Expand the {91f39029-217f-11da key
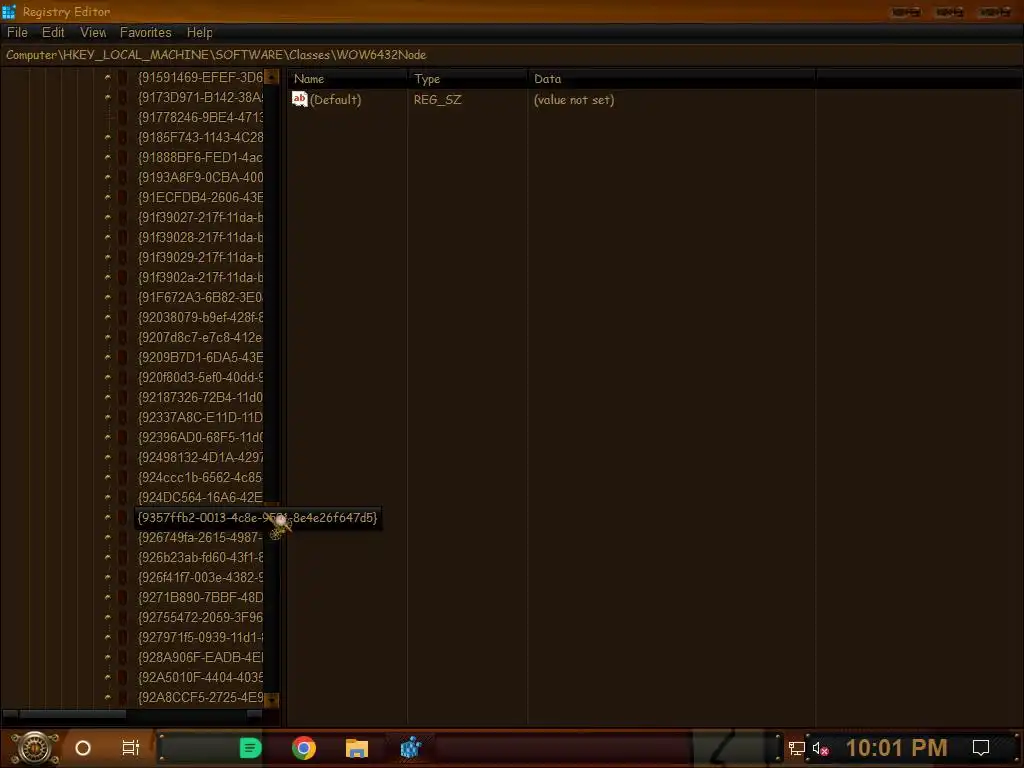 pyautogui.click(x=108, y=257)
